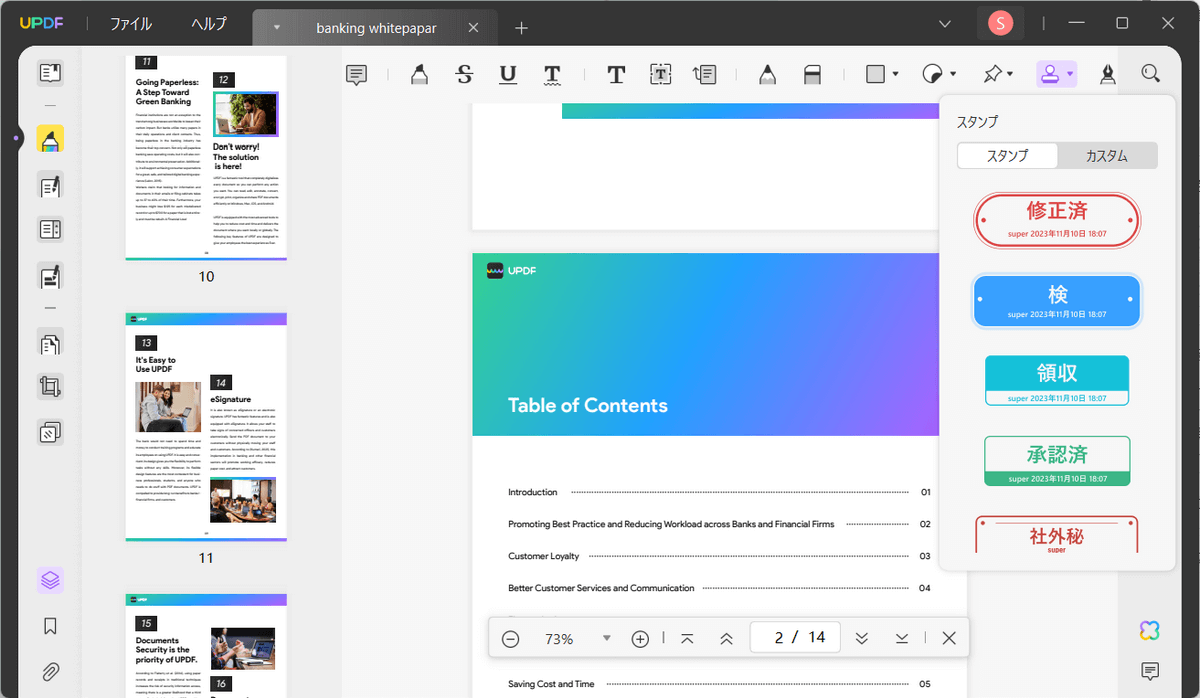
Task: Select the Text box tool
Action: pyautogui.click(x=660, y=74)
